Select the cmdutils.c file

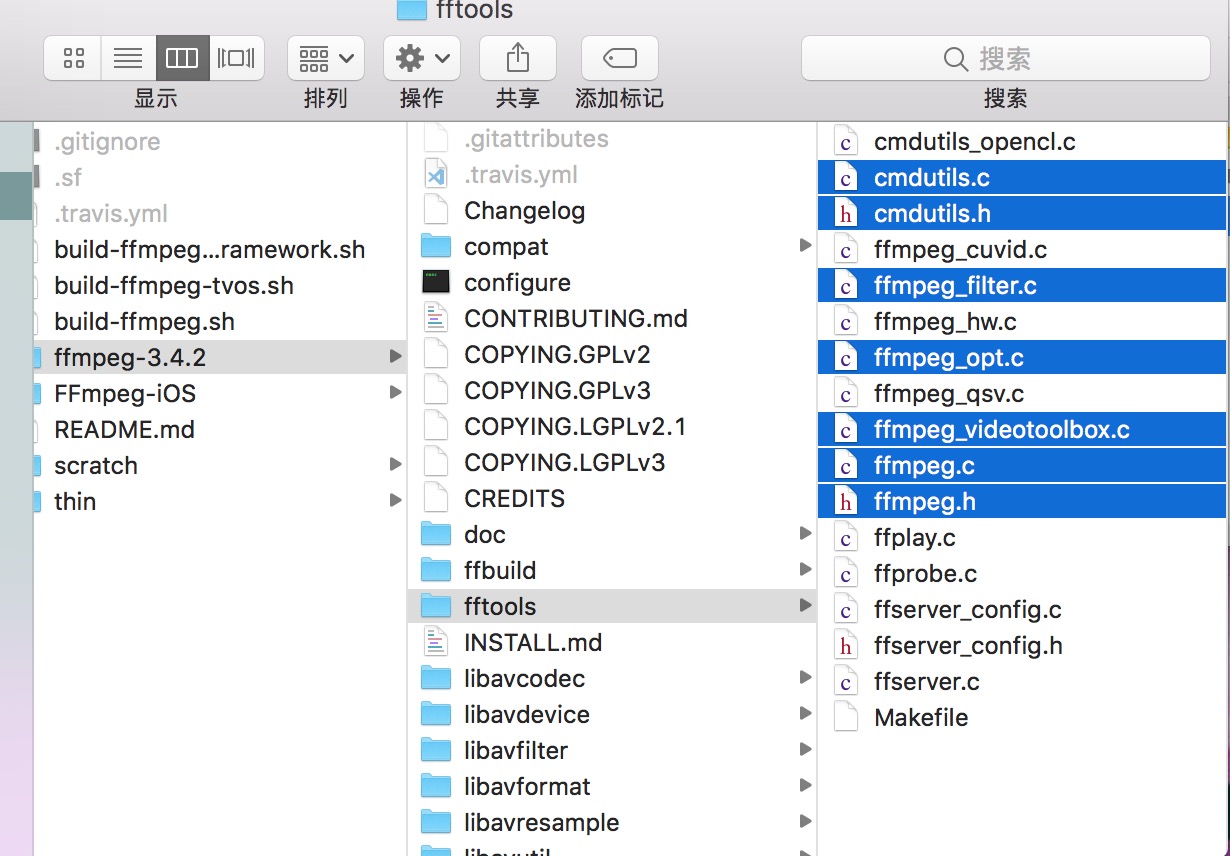click(1024, 178)
